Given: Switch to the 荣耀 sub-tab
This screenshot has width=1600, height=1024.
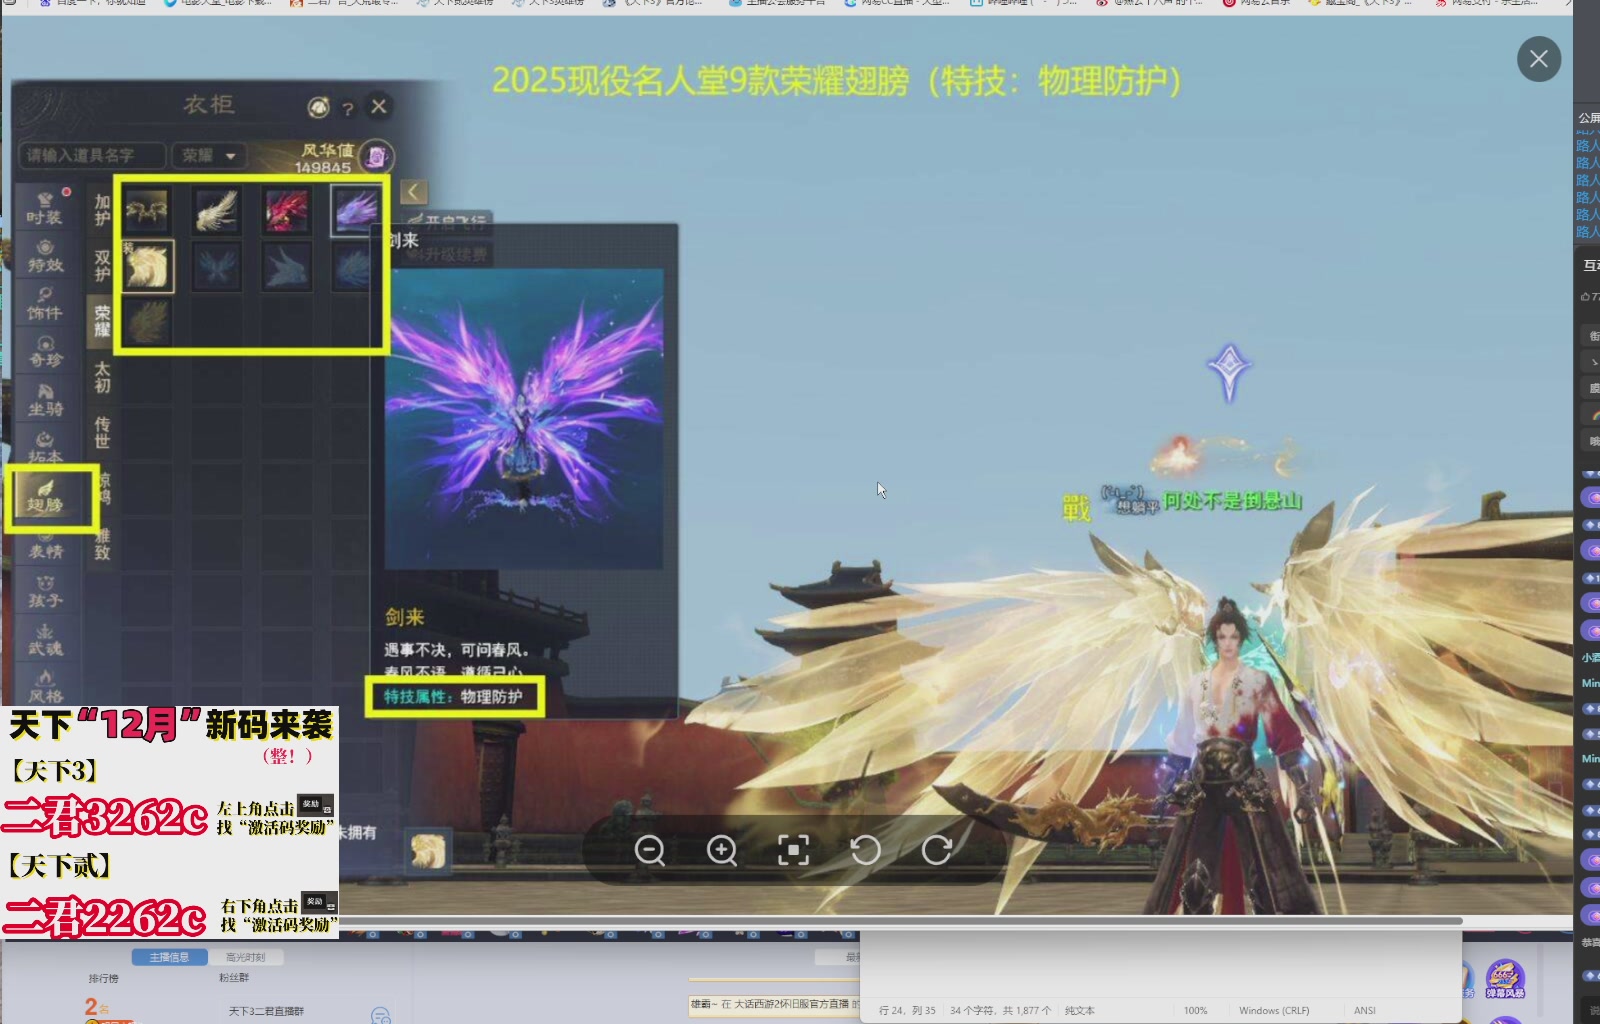Looking at the screenshot, I should (102, 321).
